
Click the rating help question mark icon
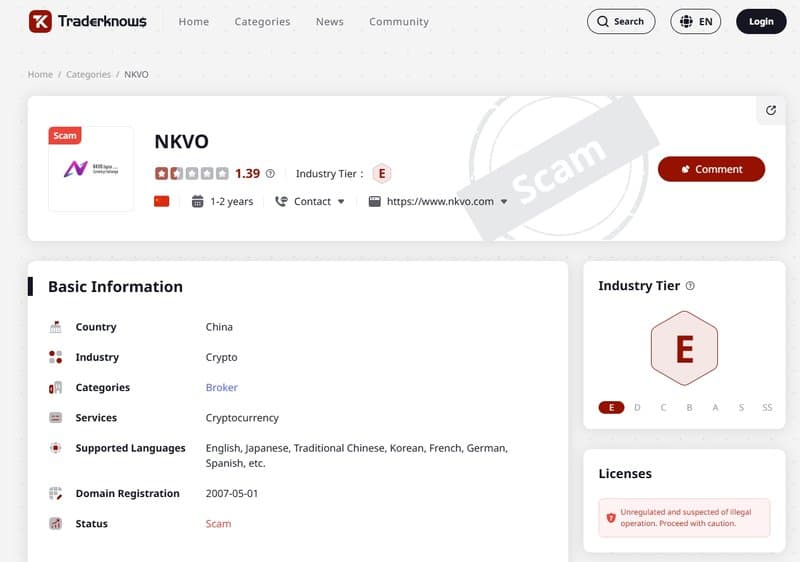coord(270,174)
